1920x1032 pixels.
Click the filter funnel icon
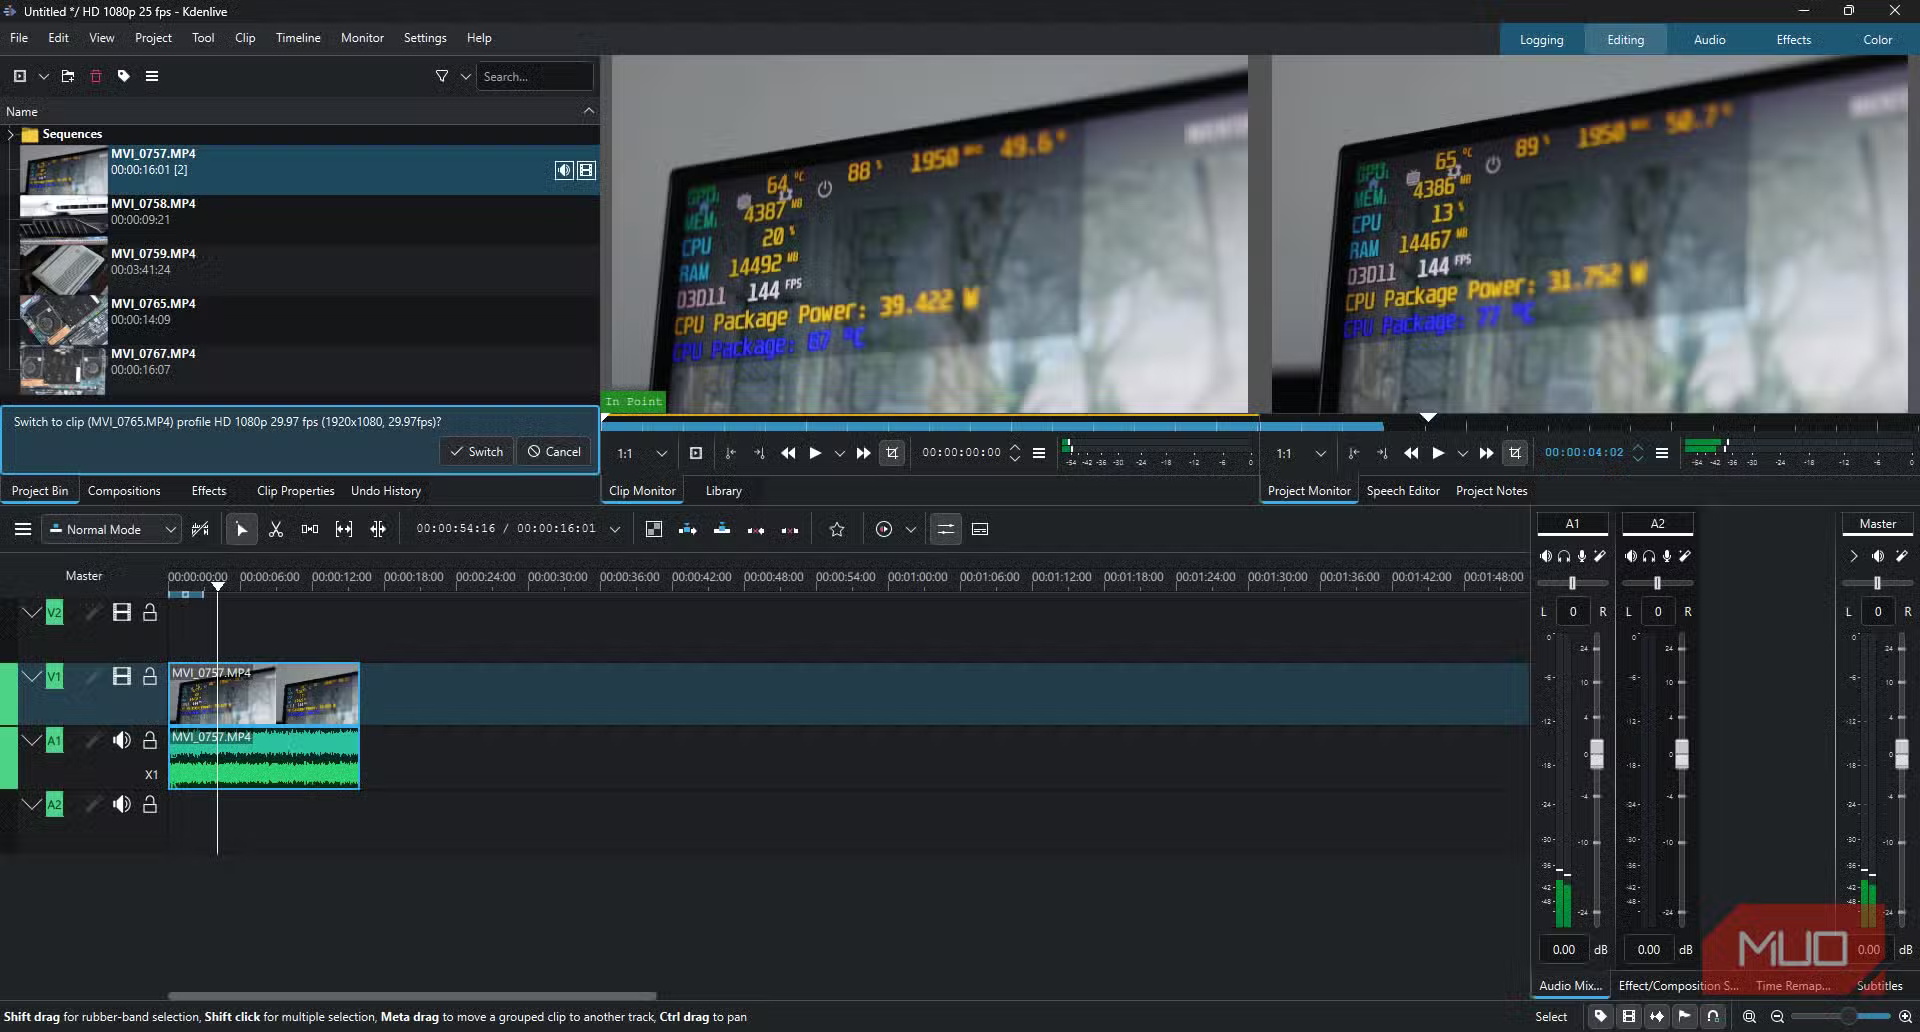[442, 76]
